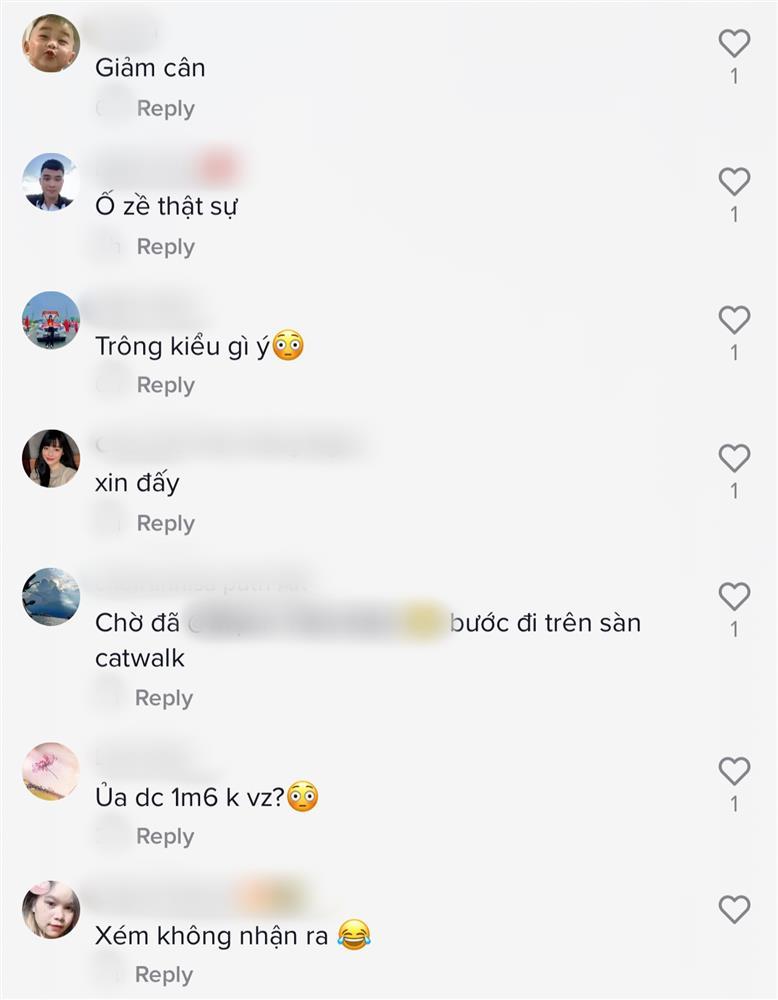Like the "xin đấy" comment

(734, 459)
